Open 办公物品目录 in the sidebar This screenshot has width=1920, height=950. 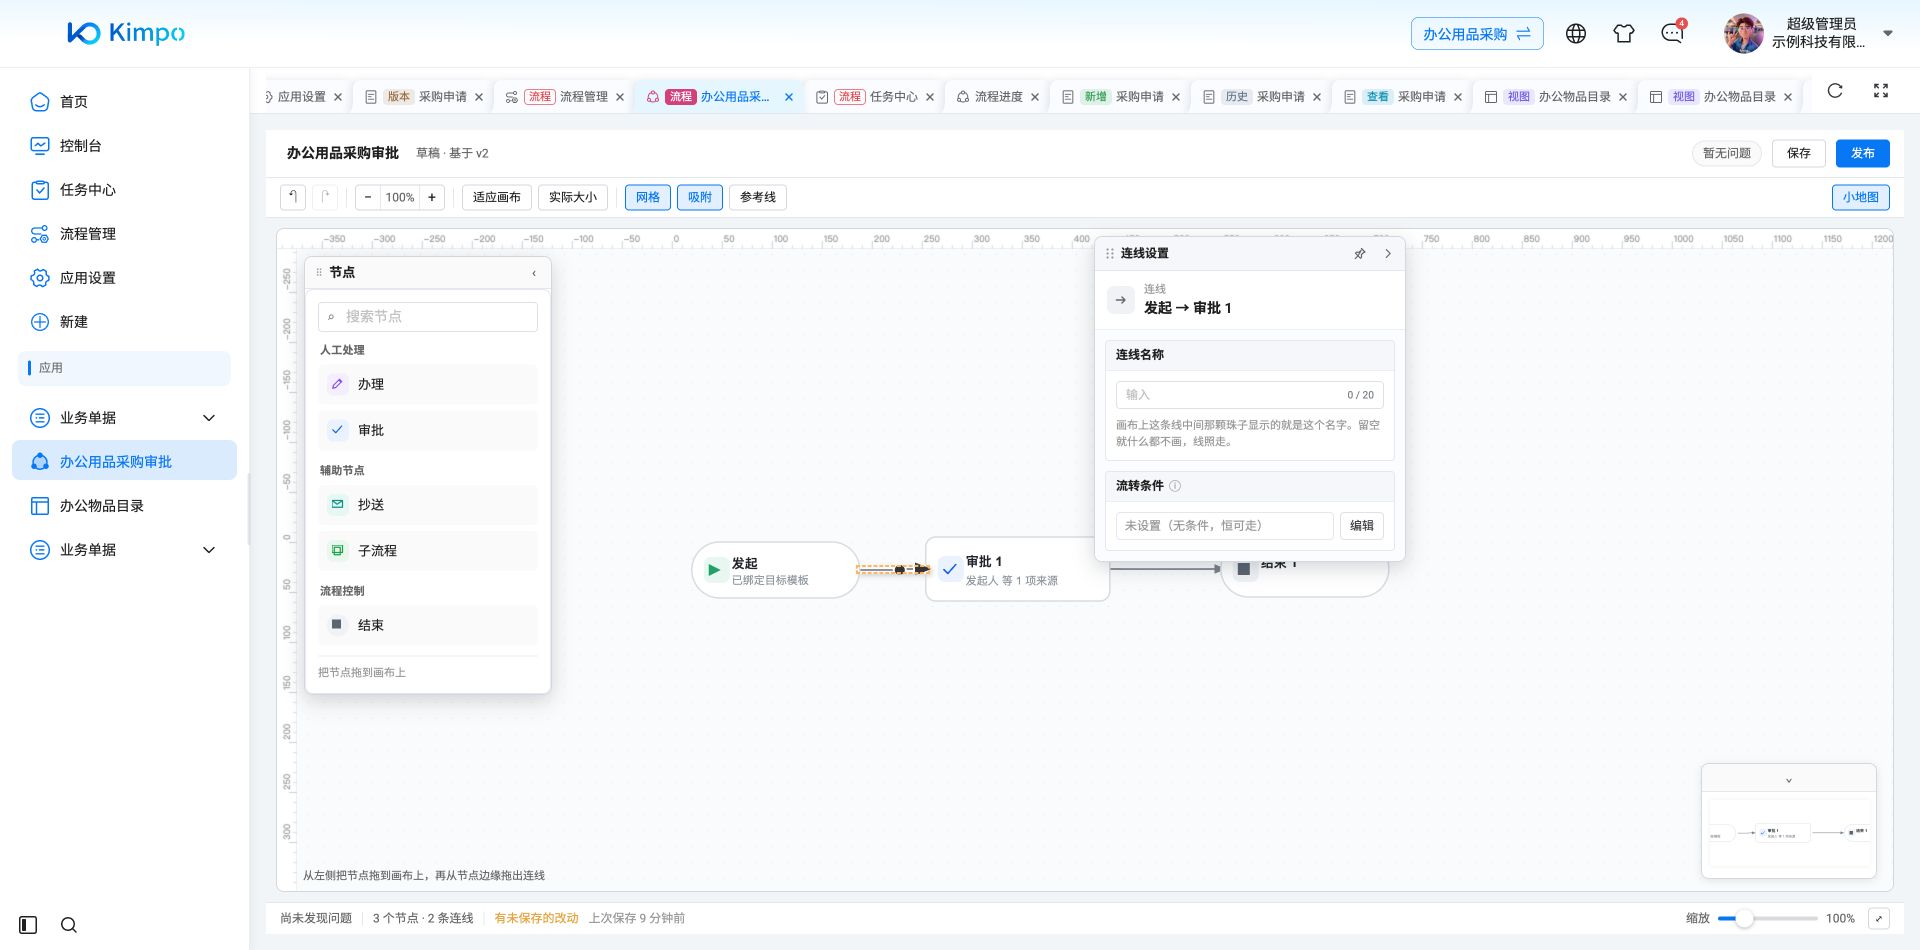[x=124, y=506]
